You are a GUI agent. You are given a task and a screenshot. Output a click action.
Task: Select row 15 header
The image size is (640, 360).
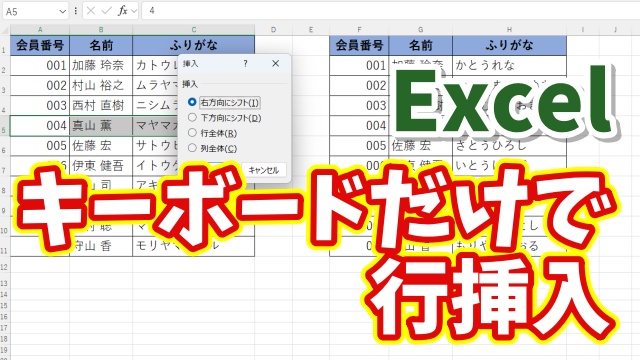click(4, 305)
